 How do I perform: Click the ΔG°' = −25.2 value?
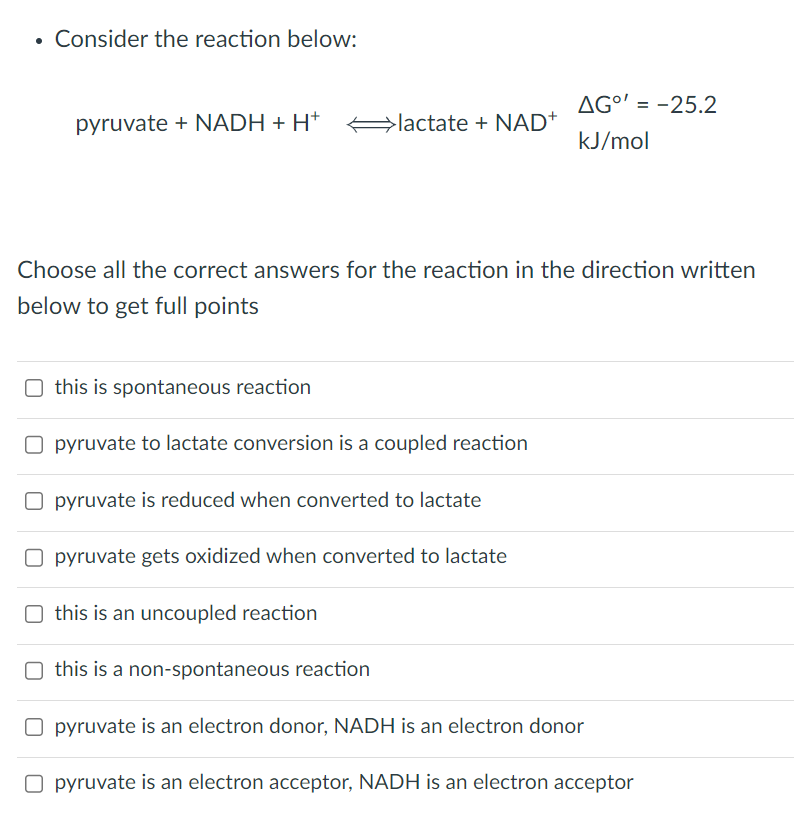click(646, 104)
